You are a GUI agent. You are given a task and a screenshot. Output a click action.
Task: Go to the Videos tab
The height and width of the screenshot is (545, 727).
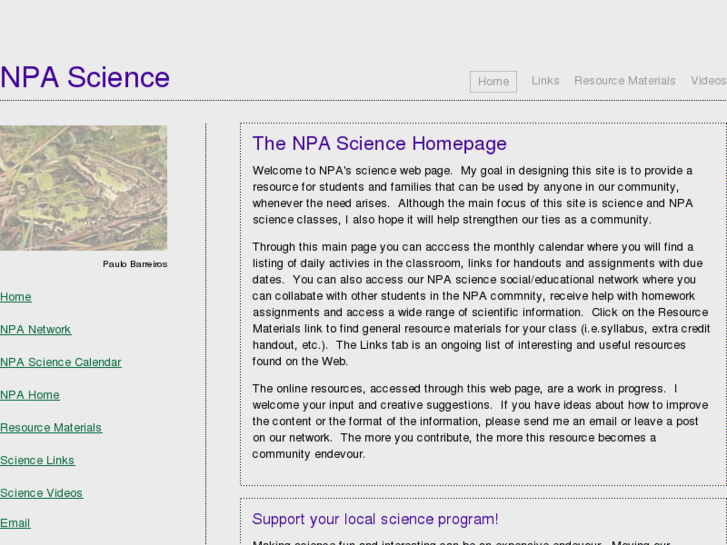[x=708, y=81]
